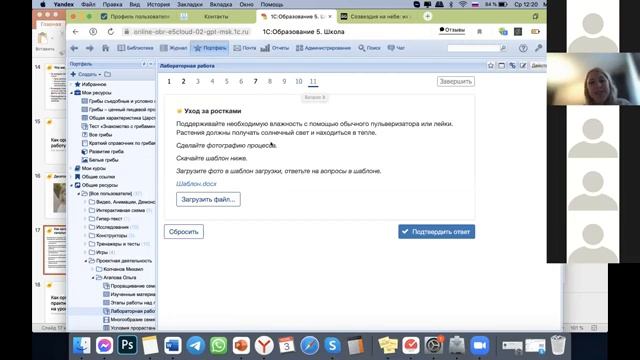Go to question 1 of the lab work
The image size is (640, 360).
[169, 82]
